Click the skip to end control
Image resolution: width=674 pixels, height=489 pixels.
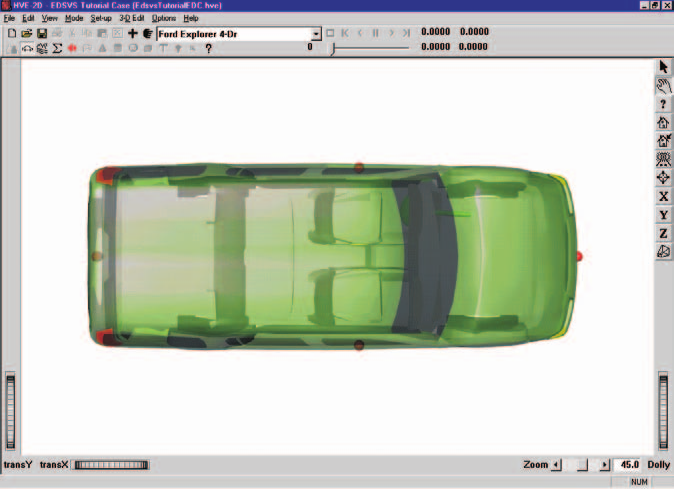pos(406,33)
